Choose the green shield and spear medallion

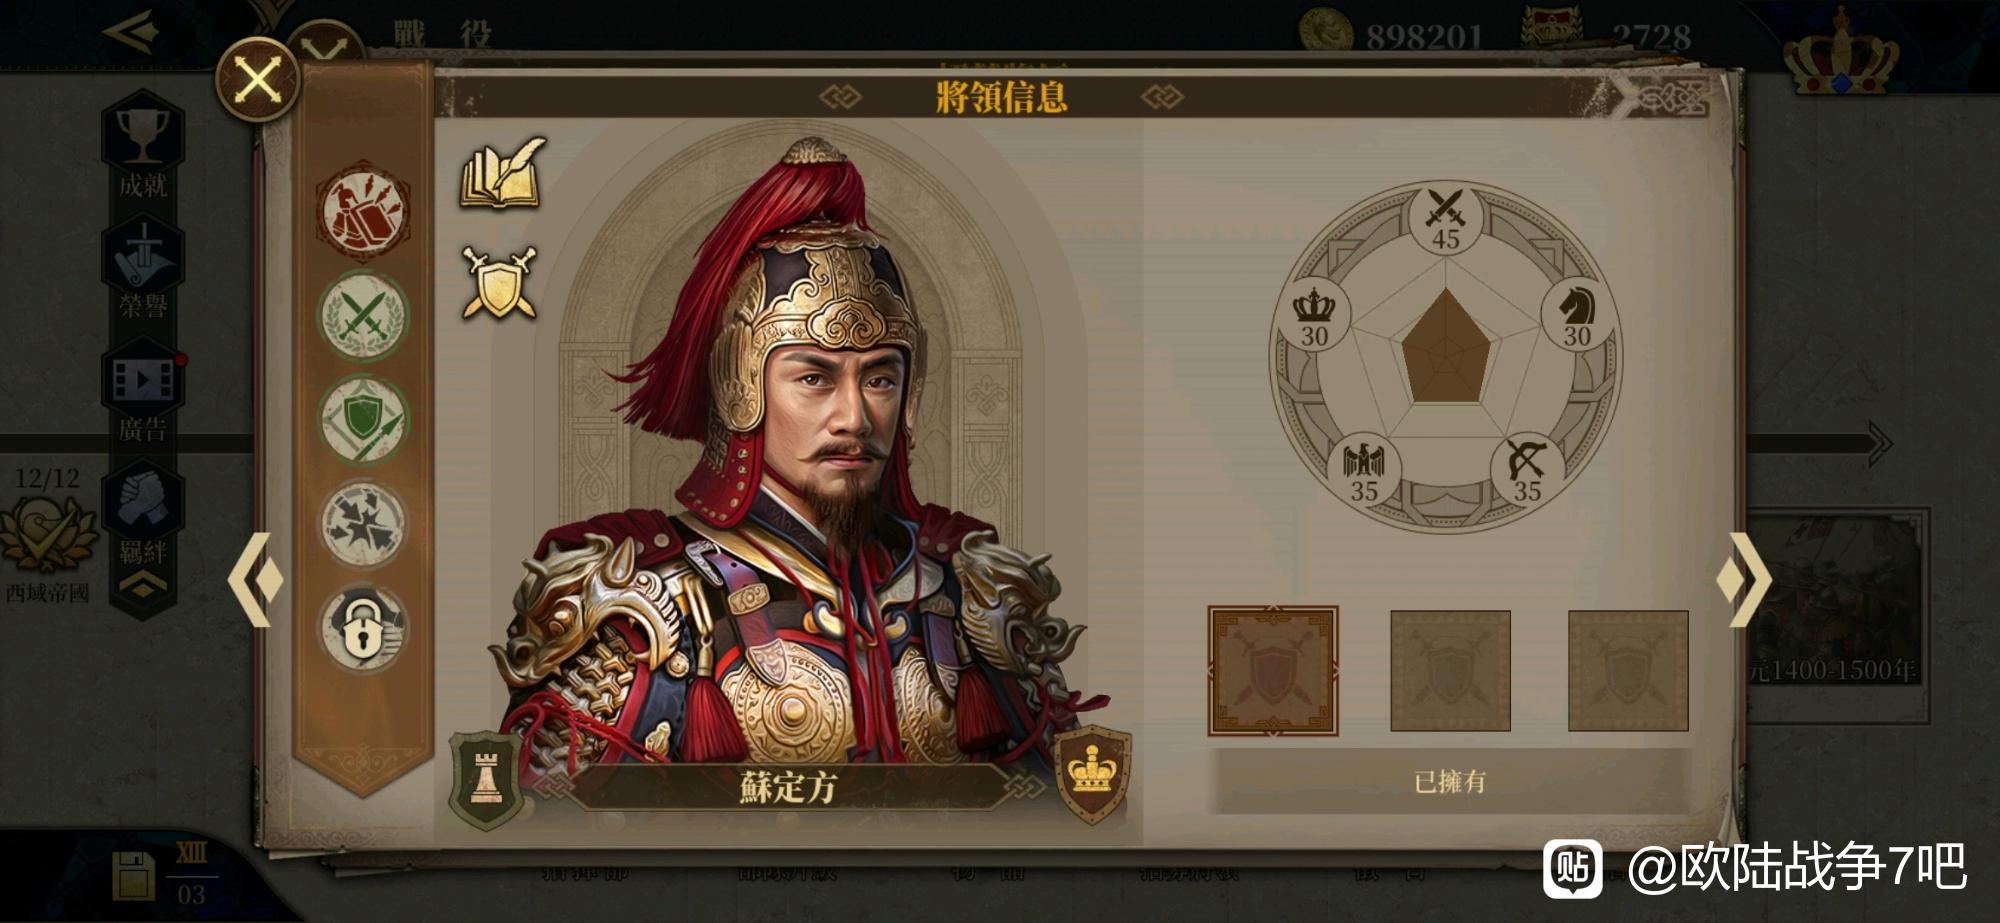363,420
